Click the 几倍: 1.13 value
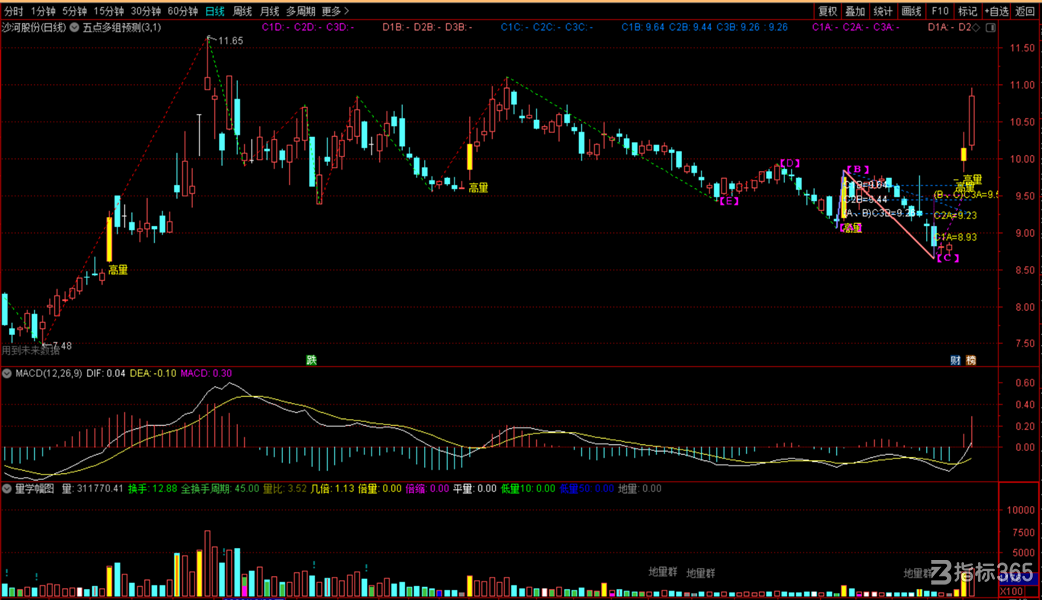 point(333,488)
